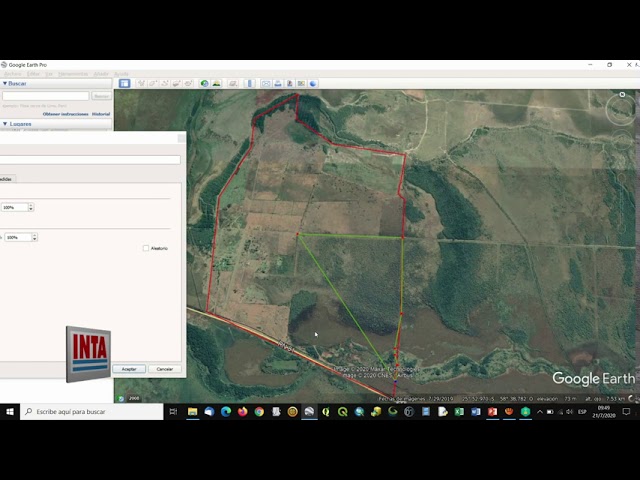Image resolution: width=640 pixels, height=480 pixels.
Task: Open the Ayuda menu
Action: (121, 74)
